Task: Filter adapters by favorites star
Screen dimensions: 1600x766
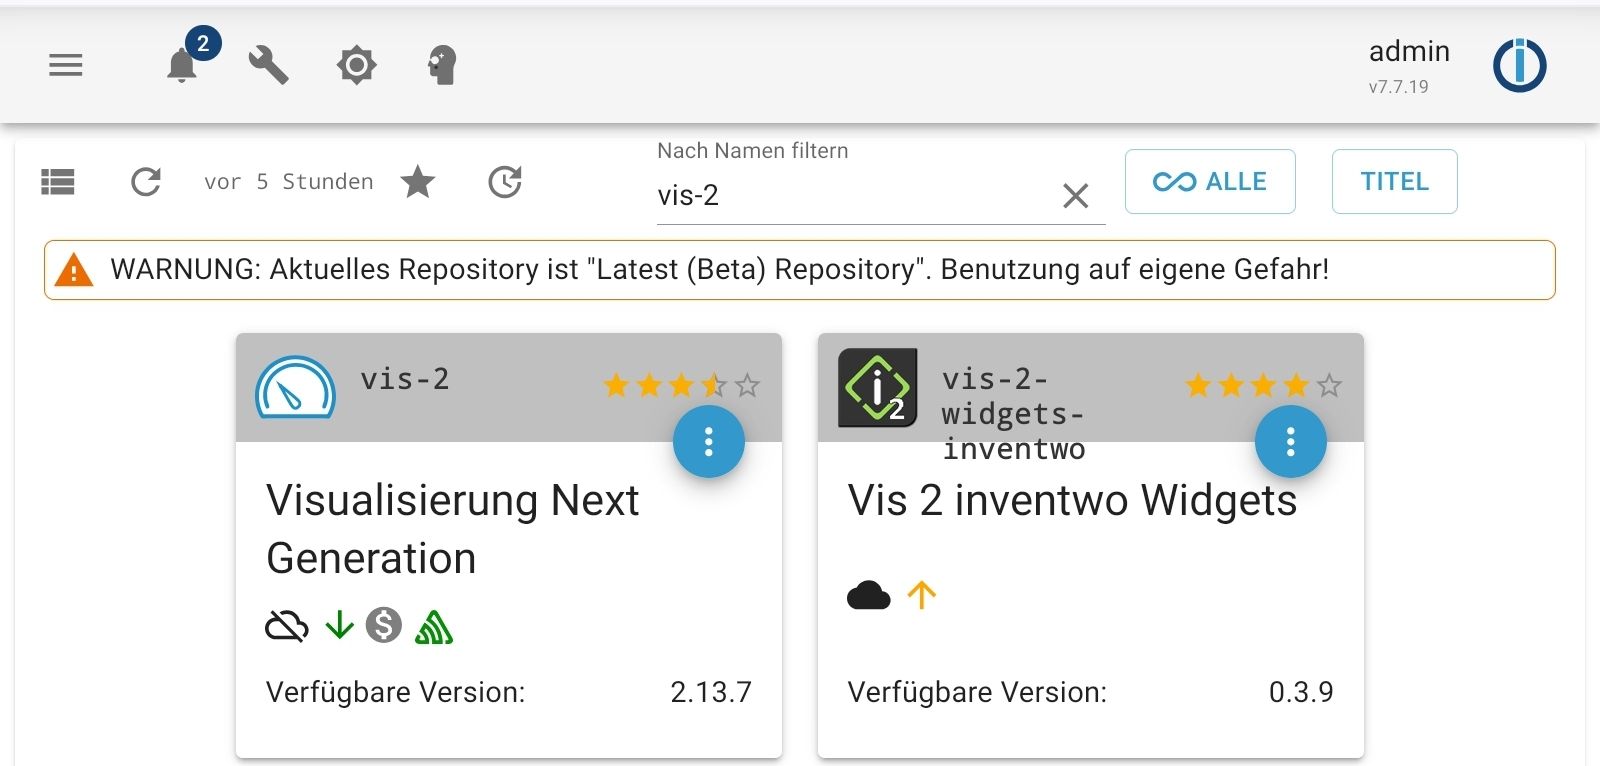Action: coord(418,182)
